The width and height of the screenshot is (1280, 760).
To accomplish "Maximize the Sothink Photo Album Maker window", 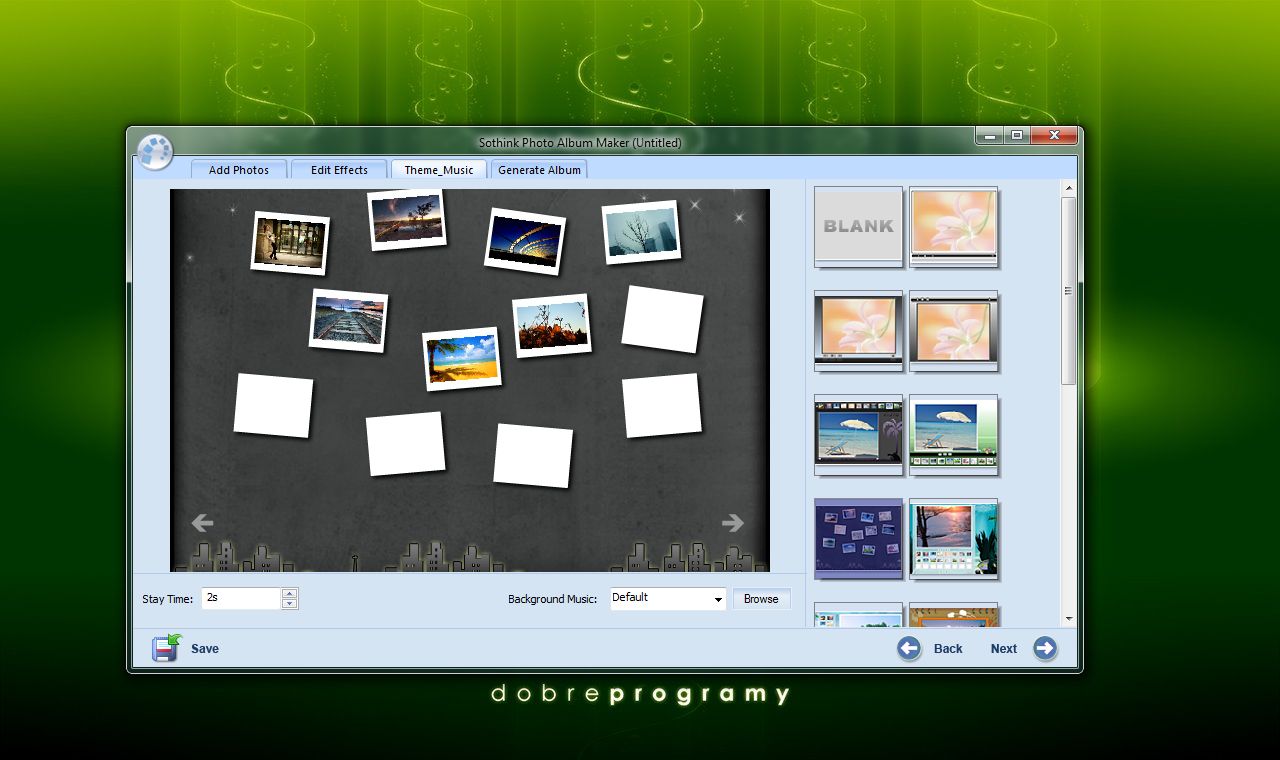I will point(1017,135).
